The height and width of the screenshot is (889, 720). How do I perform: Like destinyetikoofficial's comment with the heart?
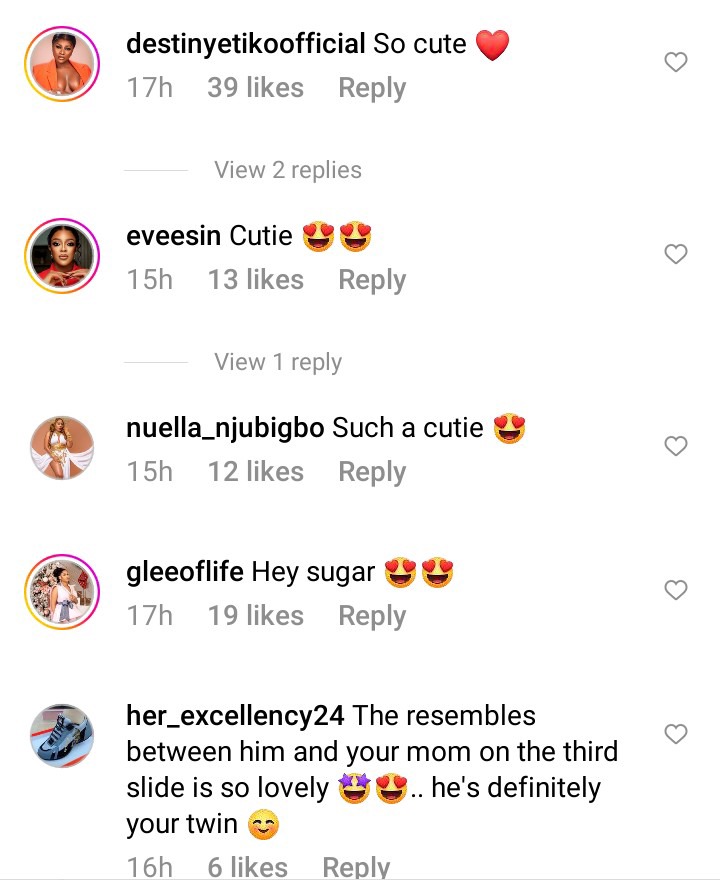click(676, 62)
